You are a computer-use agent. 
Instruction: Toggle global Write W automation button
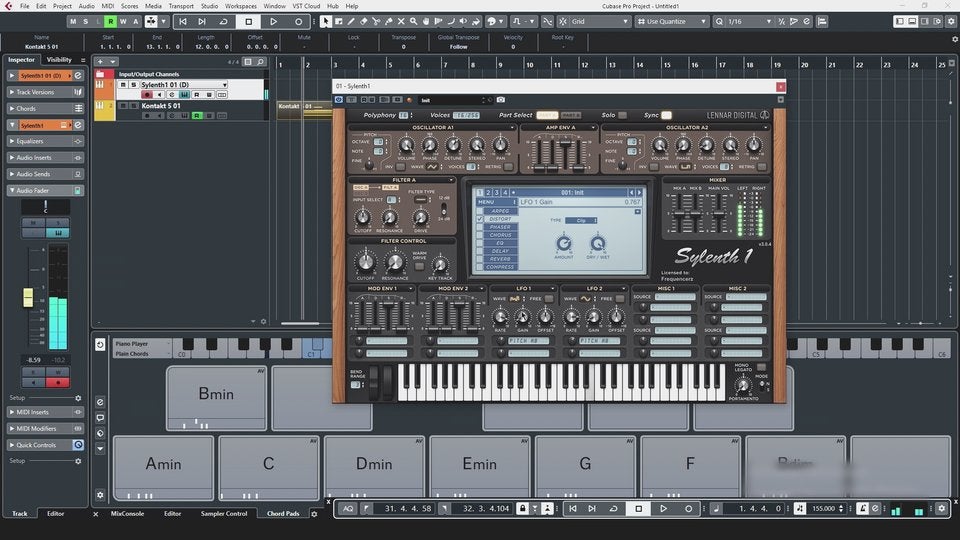click(123, 21)
